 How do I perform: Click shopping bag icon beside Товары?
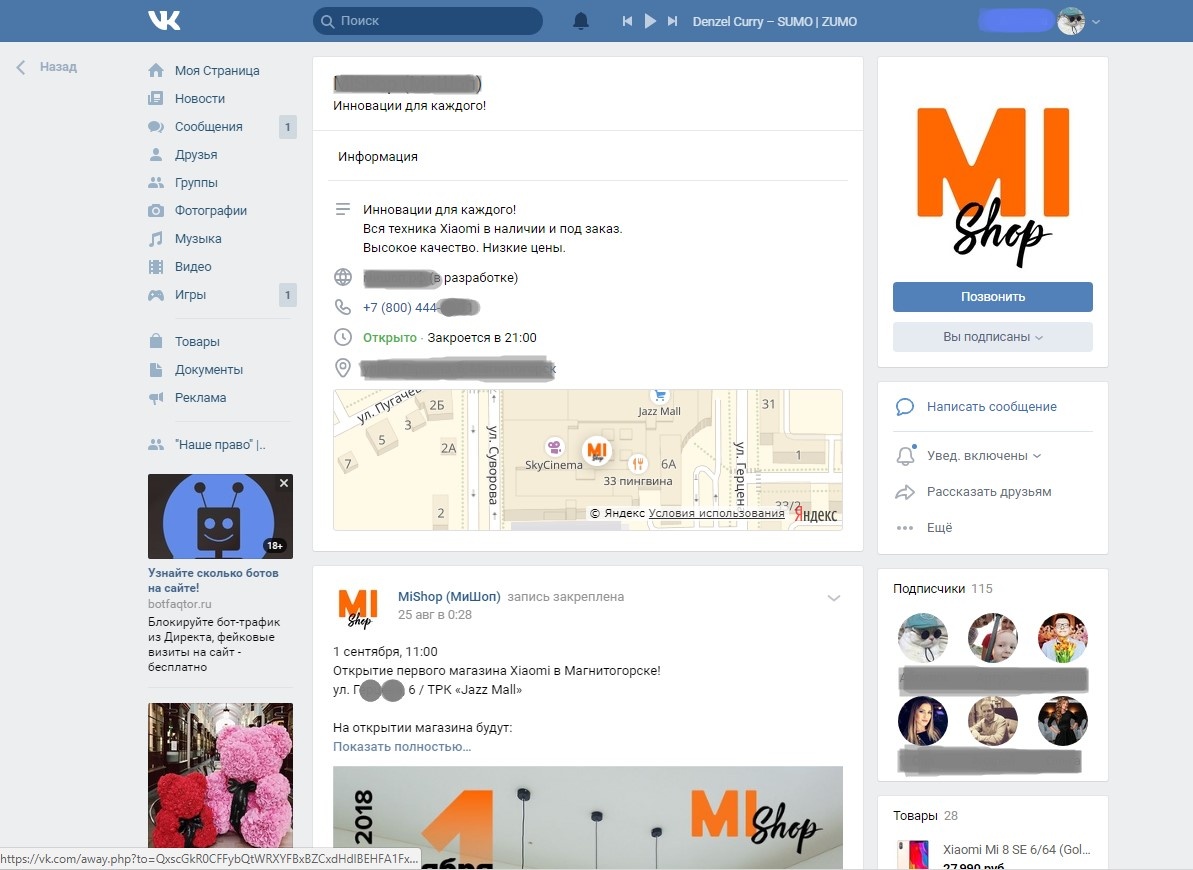pos(156,341)
